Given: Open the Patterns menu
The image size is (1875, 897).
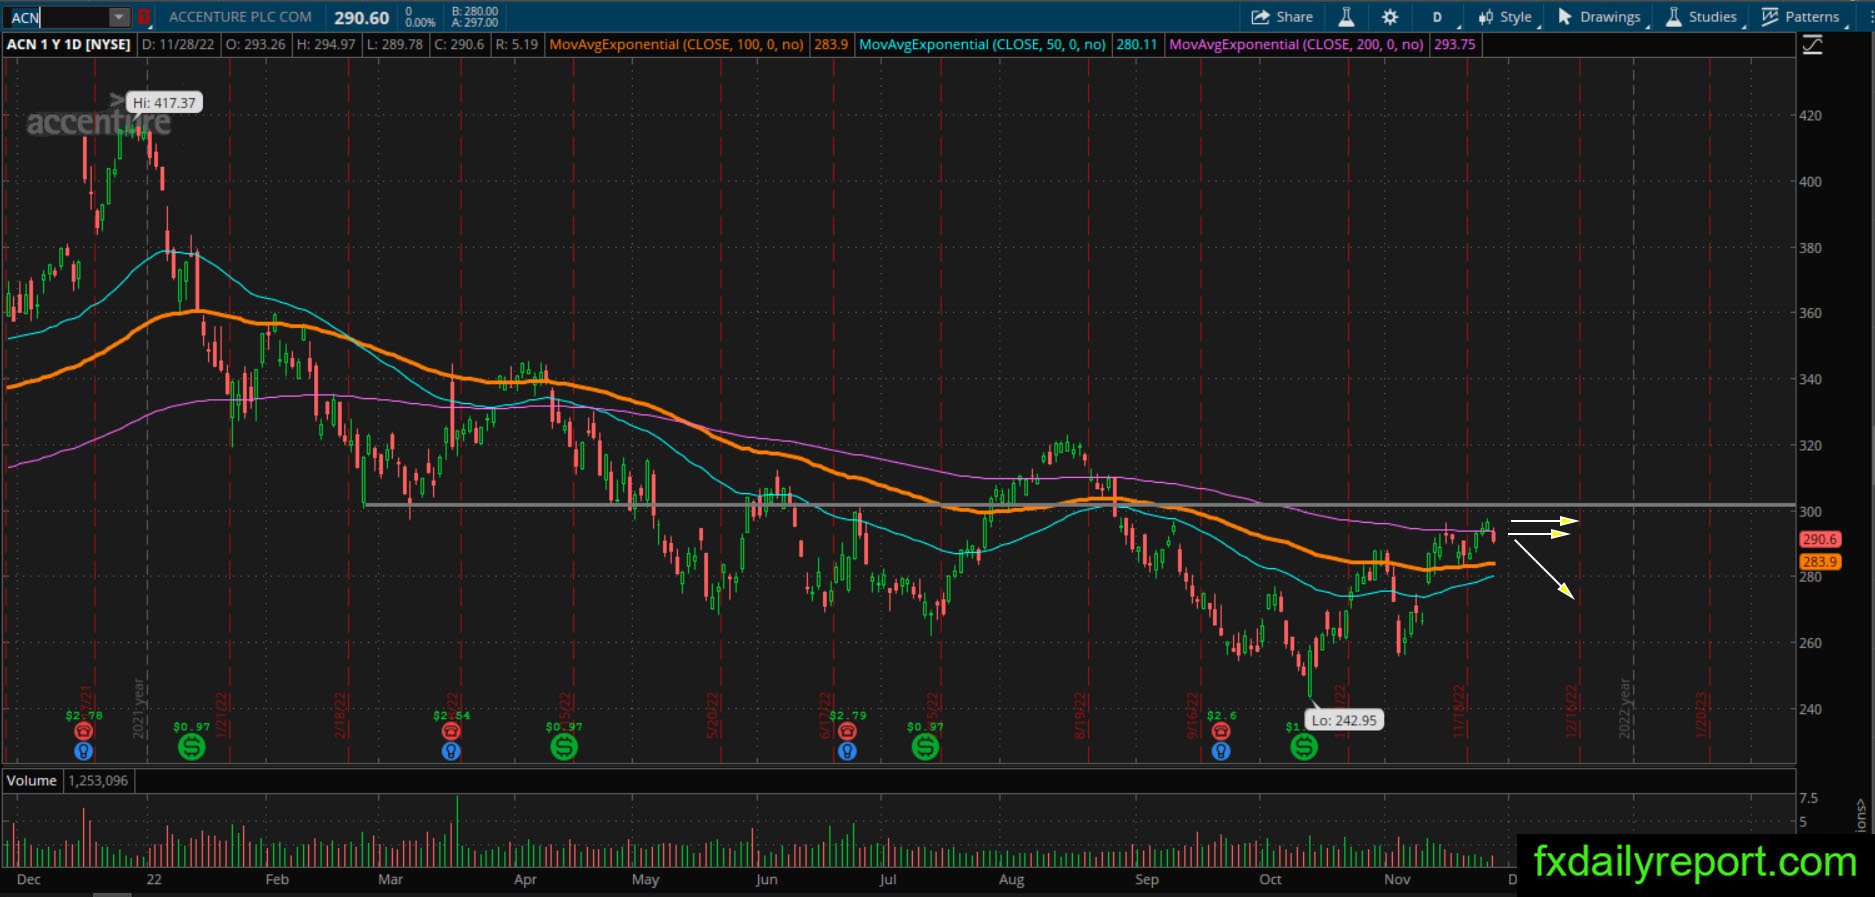Looking at the screenshot, I should (x=1801, y=17).
